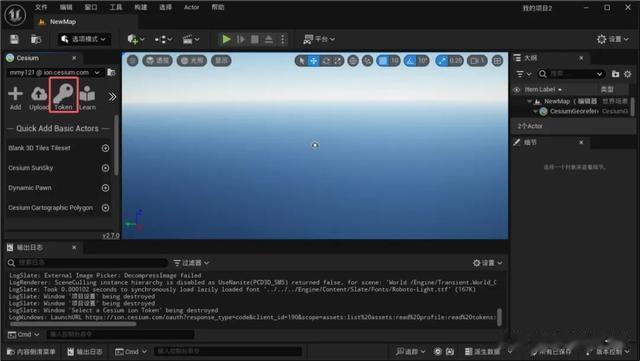Screen dimensions: 640x361
Task: Open the Blueprints toolbar dropdown
Action: [x=163, y=39]
